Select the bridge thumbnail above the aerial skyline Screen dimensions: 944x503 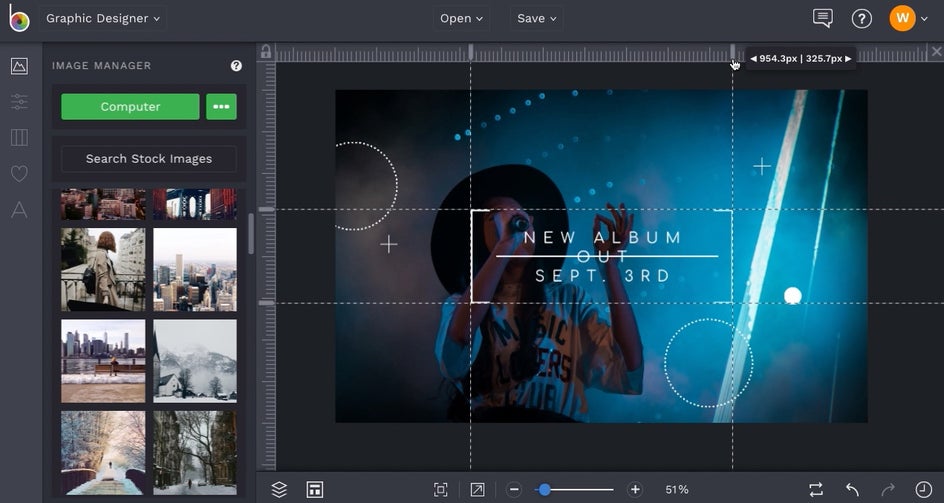click(x=195, y=204)
